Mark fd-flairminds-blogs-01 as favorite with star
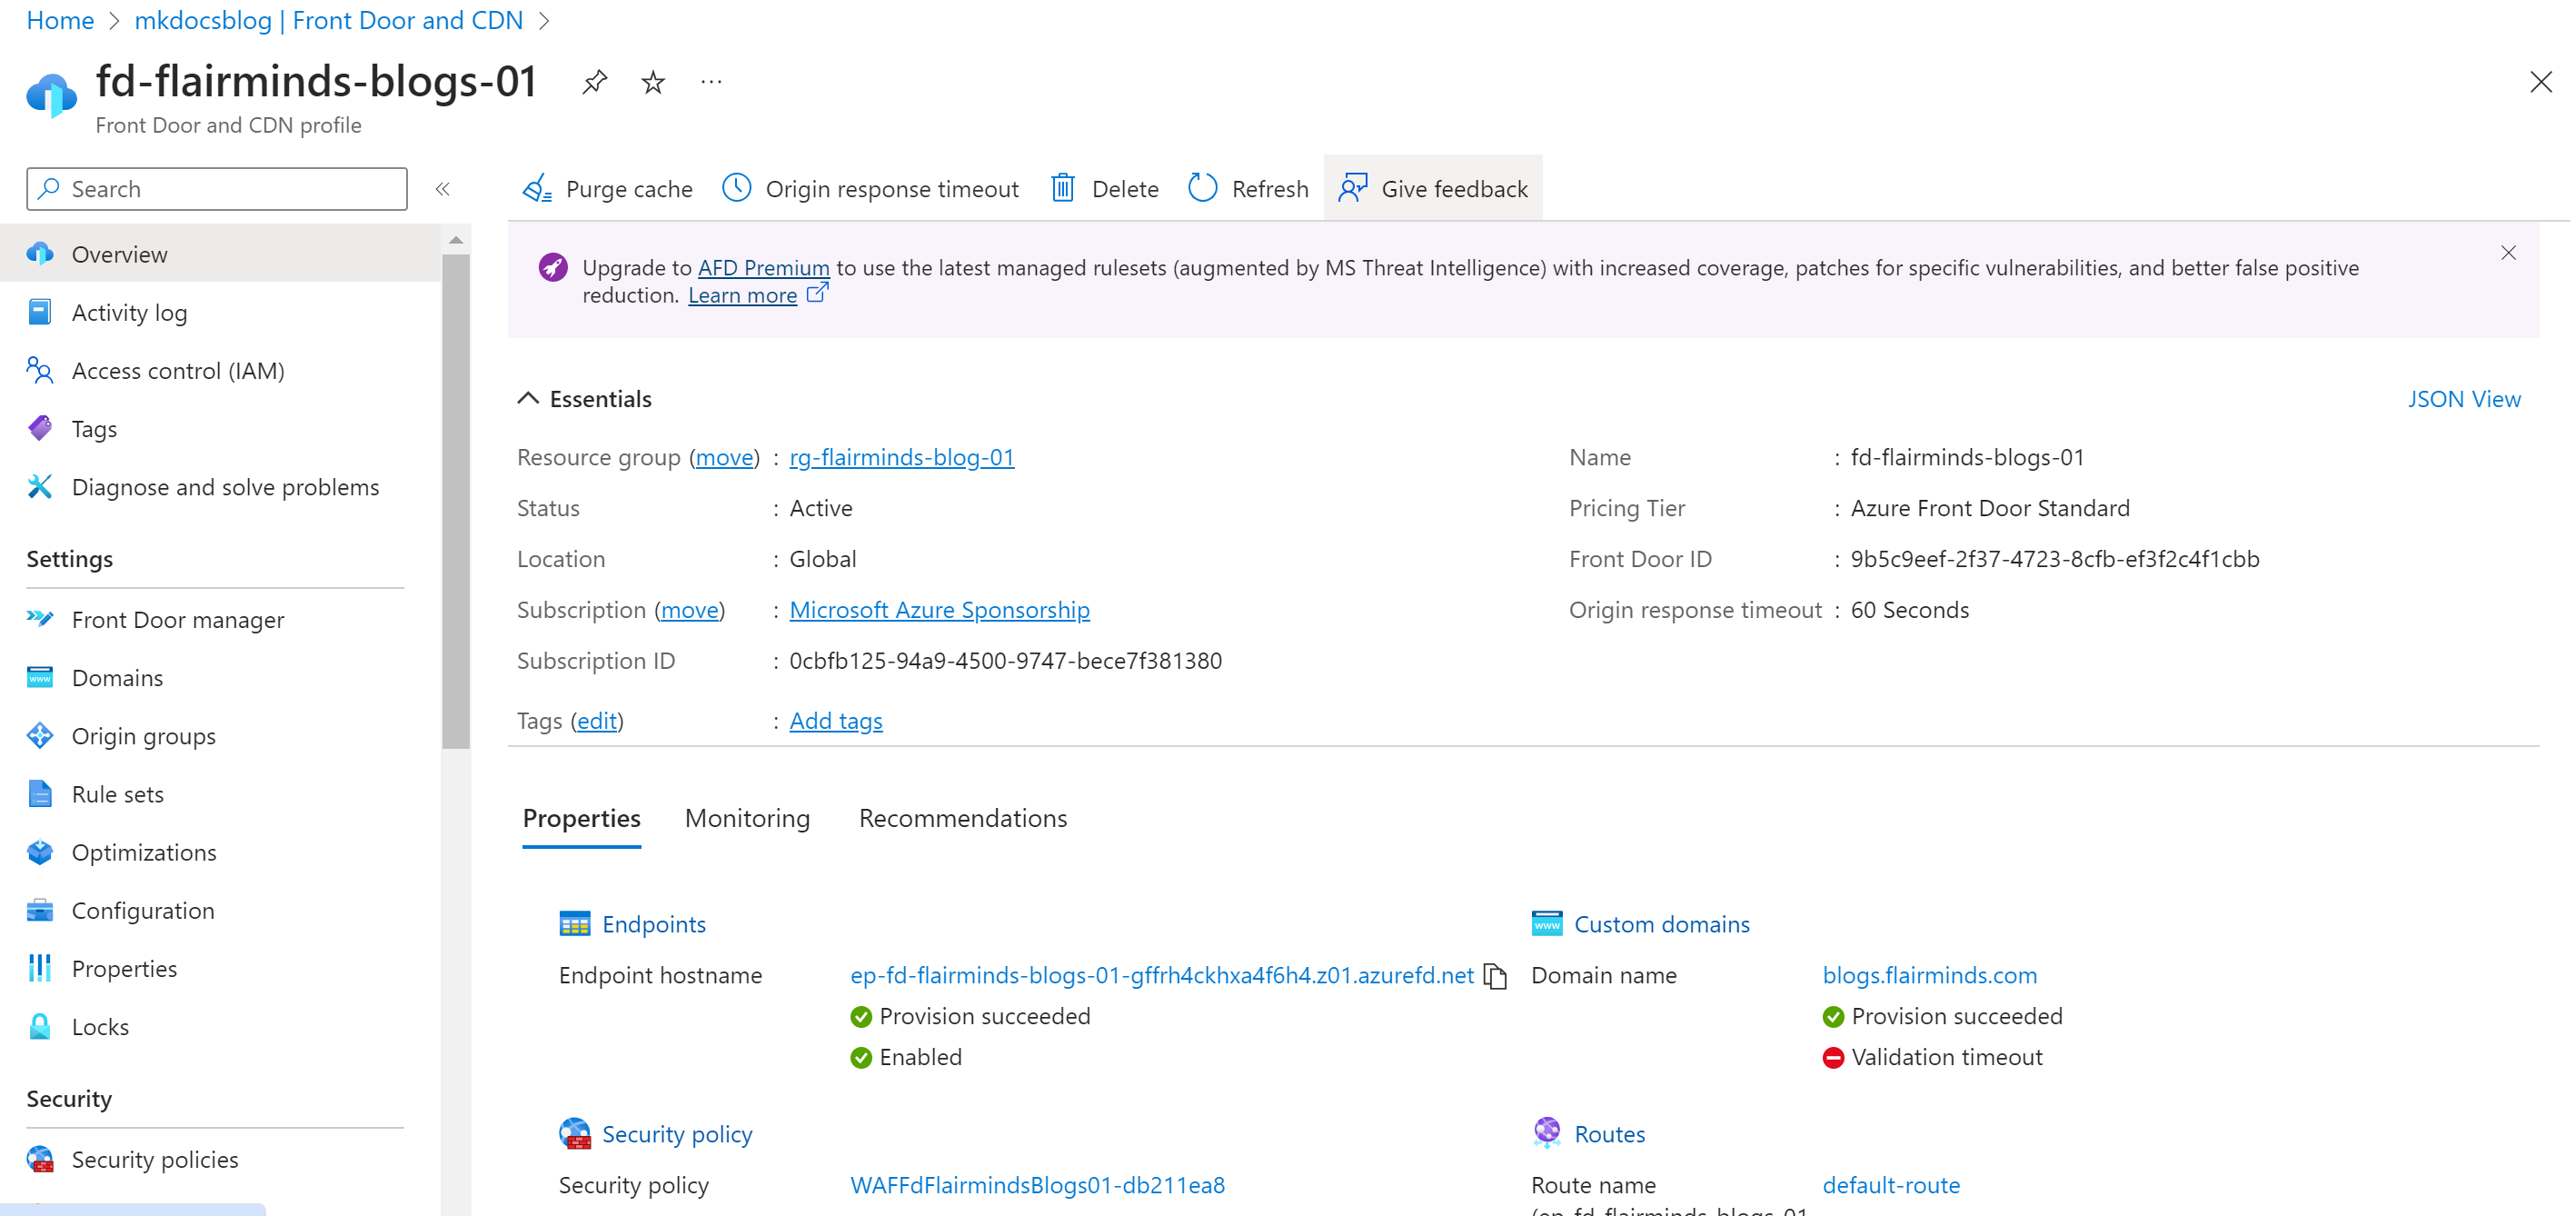2576x1216 pixels. click(653, 82)
